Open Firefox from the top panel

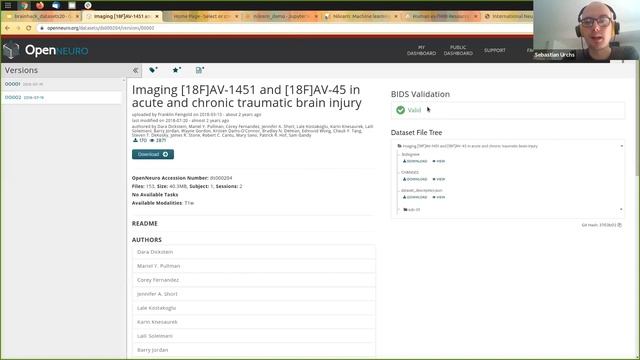[40, 5]
